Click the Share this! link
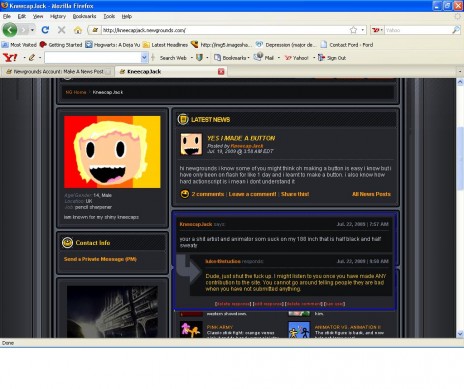The image size is (464, 389). pos(295,194)
